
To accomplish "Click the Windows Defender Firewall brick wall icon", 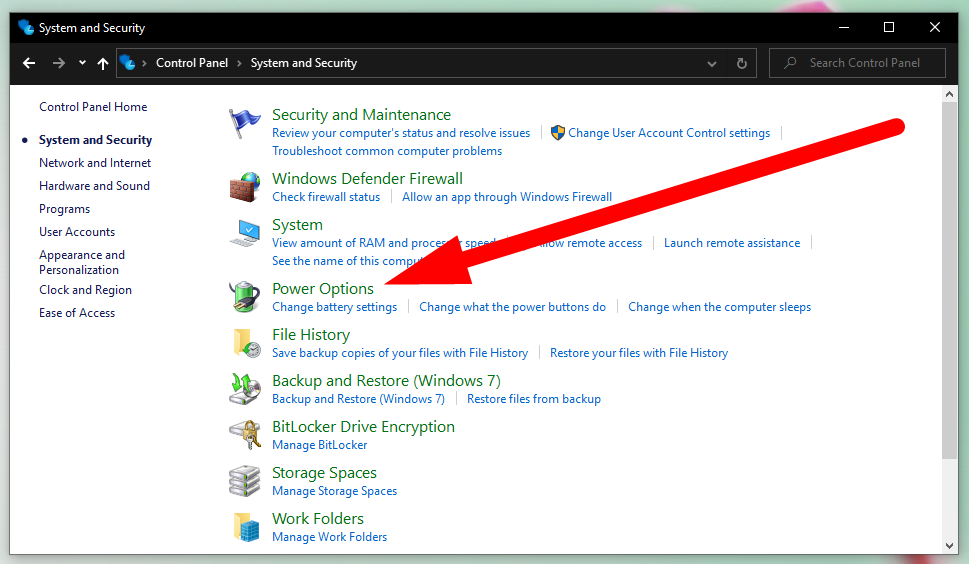I will click(x=245, y=187).
